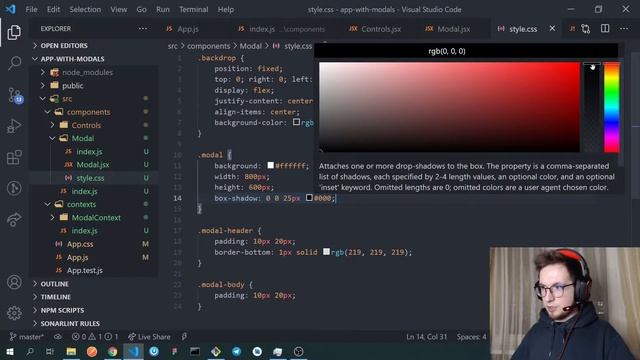Viewport: 640px width, 360px height.
Task: Start a Live Share session
Action: point(149,337)
